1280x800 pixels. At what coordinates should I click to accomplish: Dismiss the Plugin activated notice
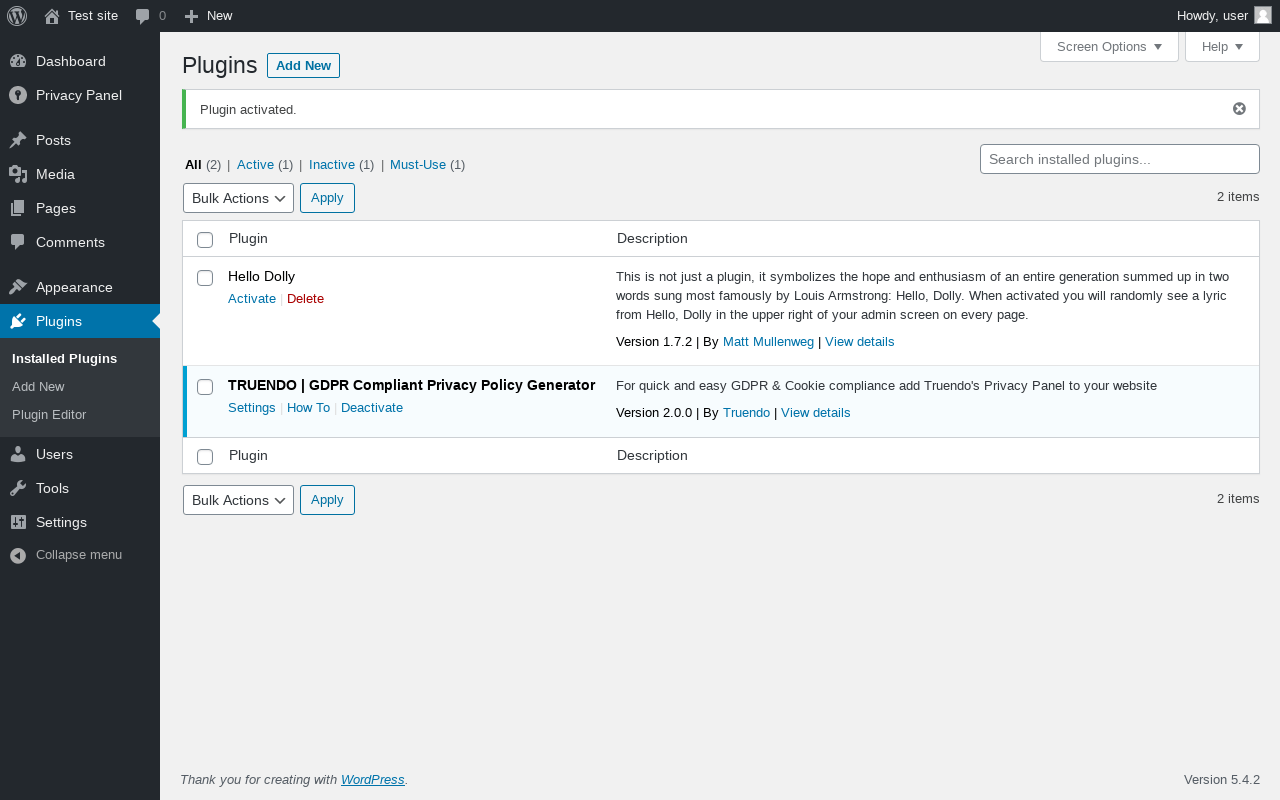click(x=1239, y=109)
